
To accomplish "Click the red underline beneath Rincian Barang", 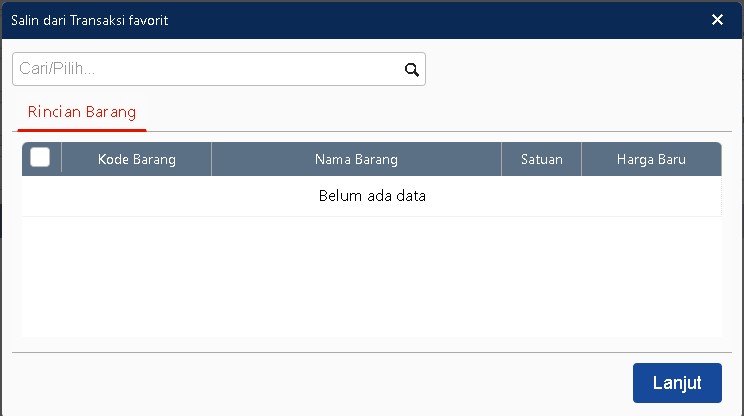I will [x=82, y=129].
